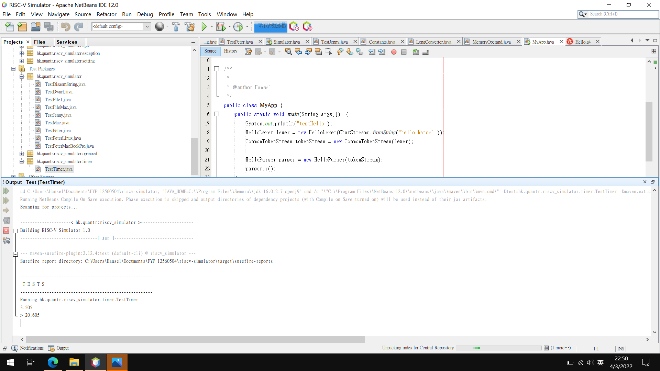
Task: Click the Open Project toolbar icon
Action: point(35,27)
